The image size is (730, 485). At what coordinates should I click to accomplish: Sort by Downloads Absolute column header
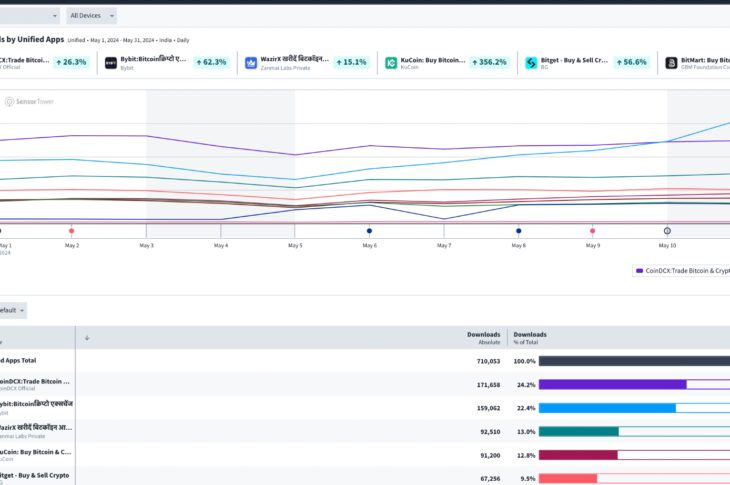pyautogui.click(x=483, y=338)
